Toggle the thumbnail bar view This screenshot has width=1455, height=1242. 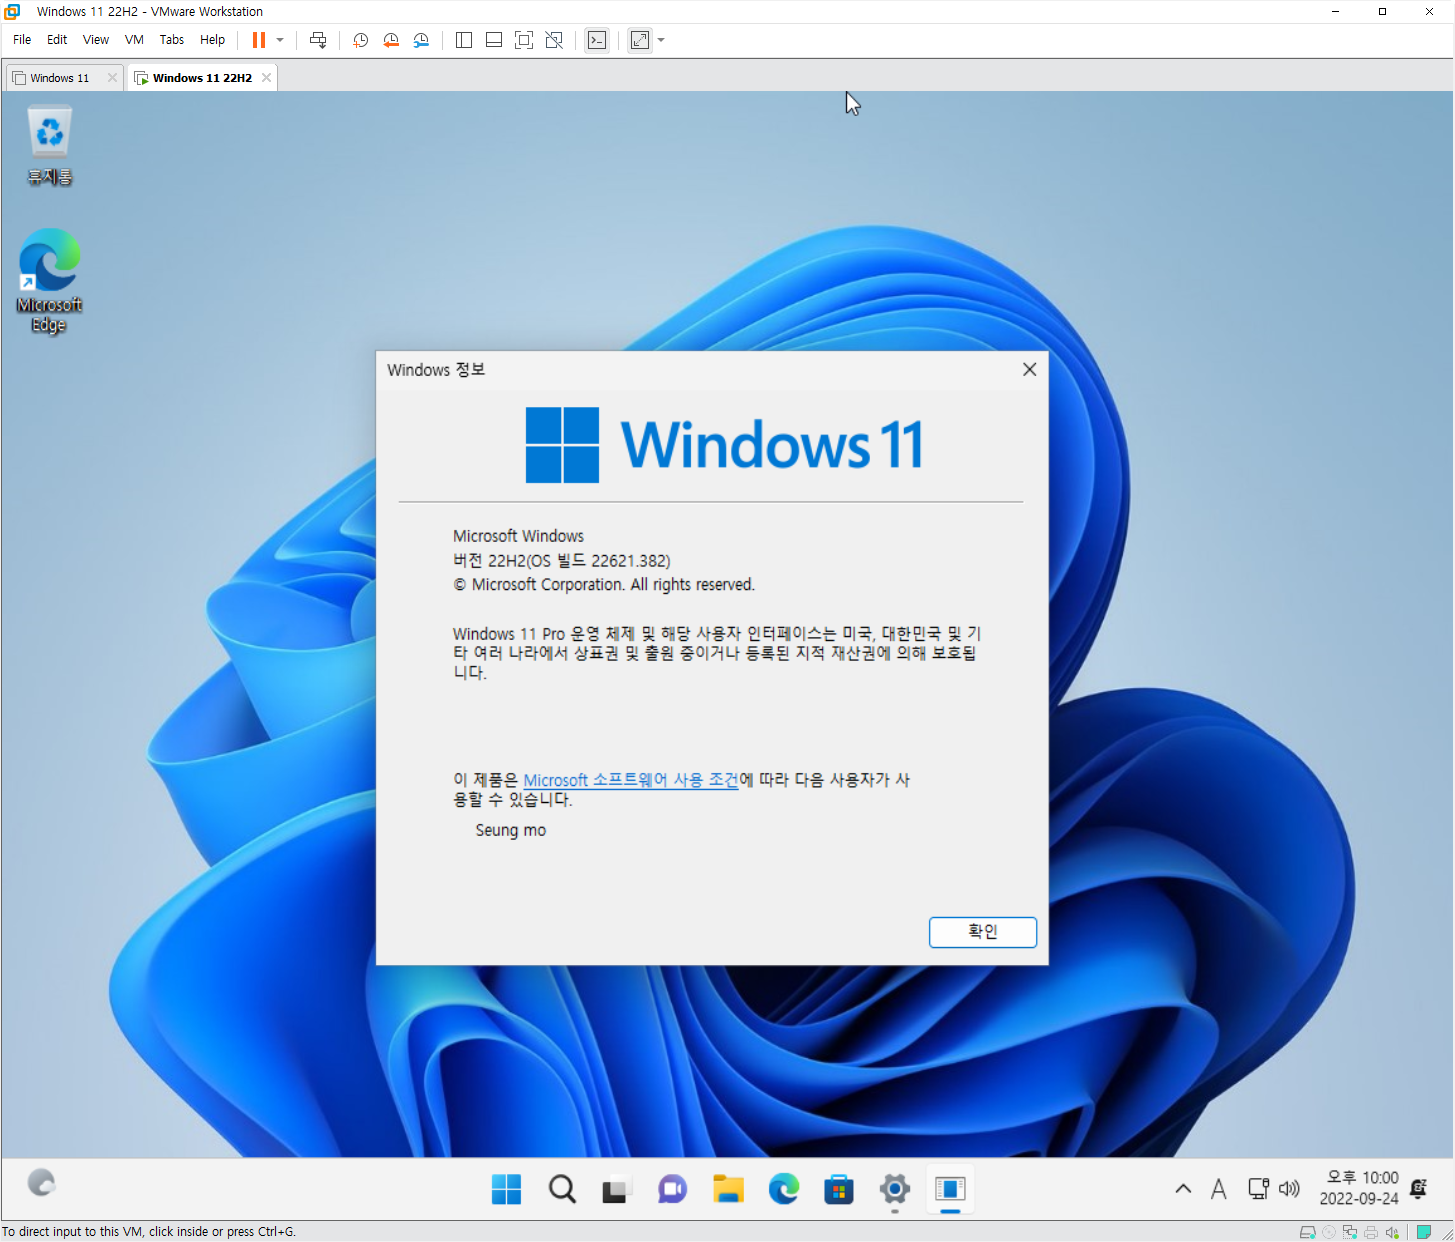tap(494, 40)
